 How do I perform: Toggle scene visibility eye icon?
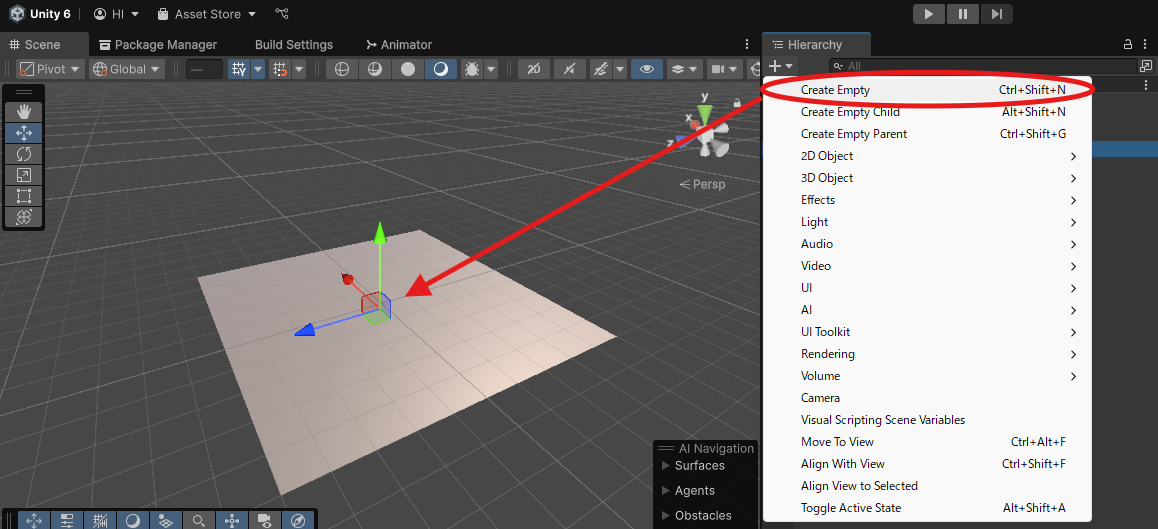tap(647, 69)
